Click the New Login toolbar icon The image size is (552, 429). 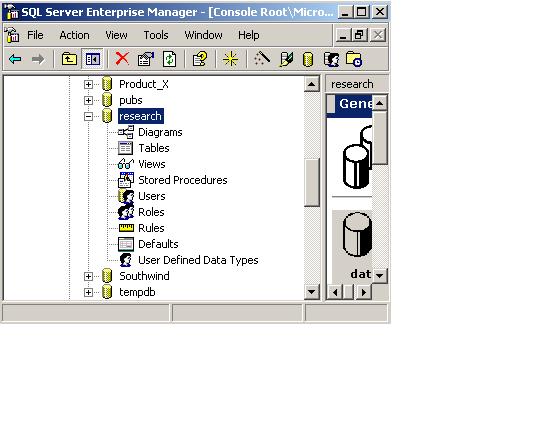331,59
